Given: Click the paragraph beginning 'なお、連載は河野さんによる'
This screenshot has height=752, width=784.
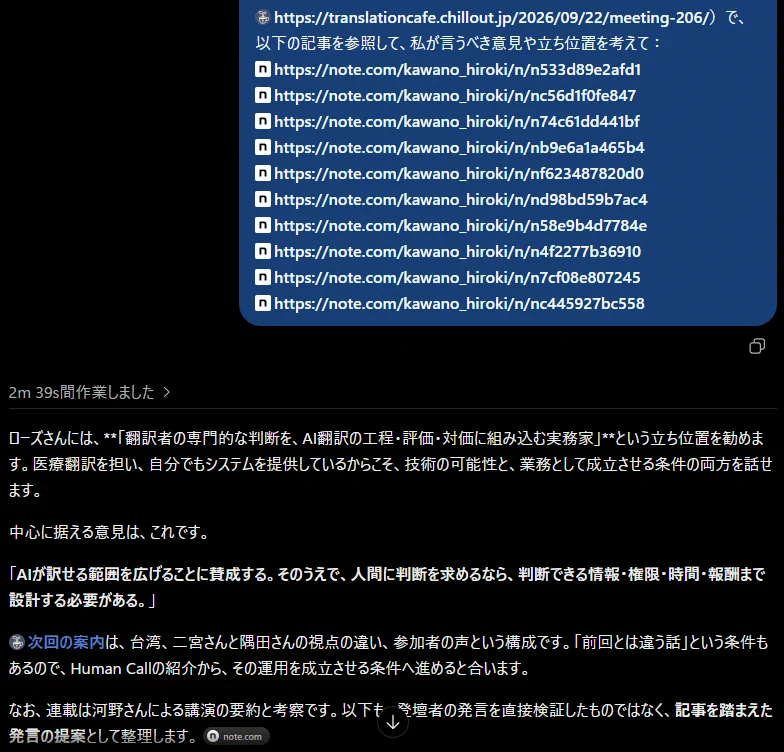Looking at the screenshot, I should click(390, 723).
